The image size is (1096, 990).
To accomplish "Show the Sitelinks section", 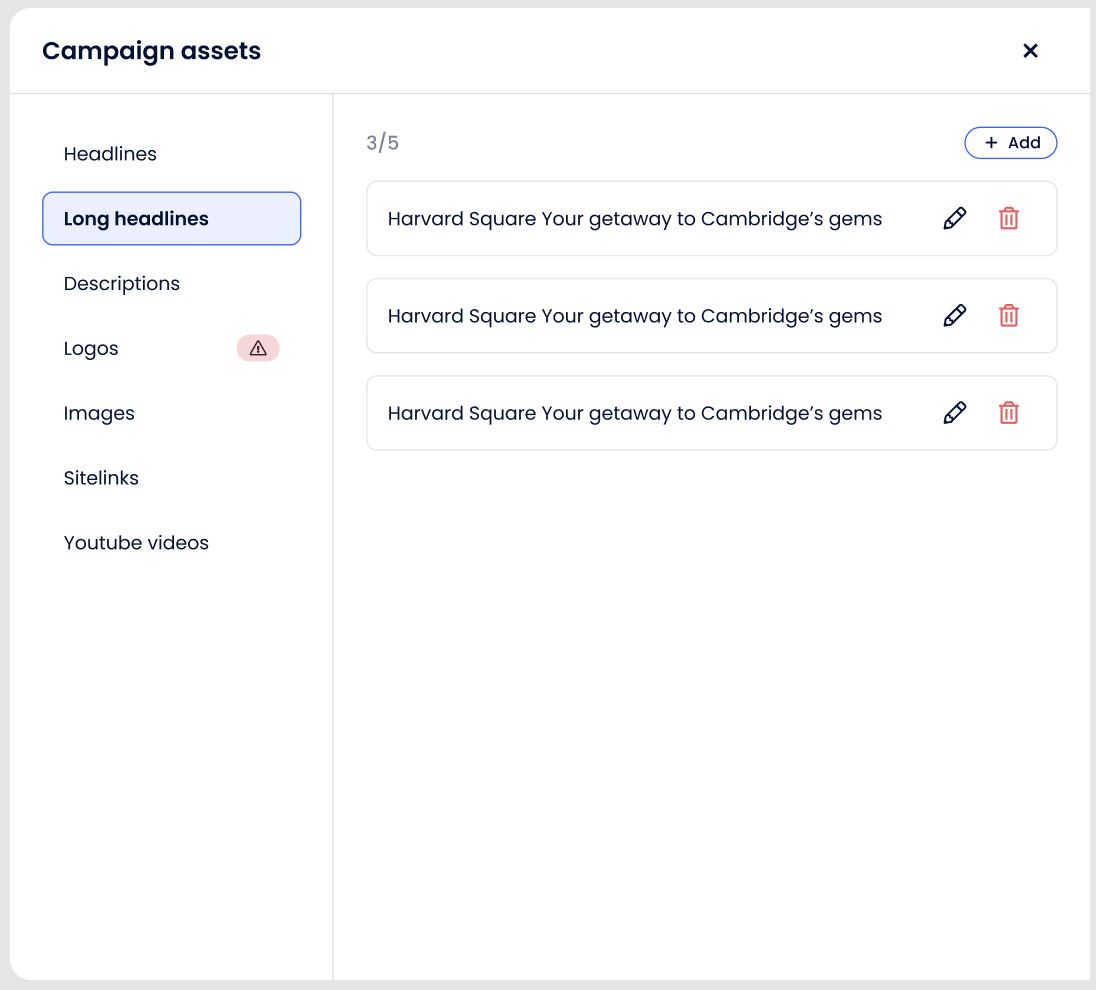I will (x=101, y=478).
